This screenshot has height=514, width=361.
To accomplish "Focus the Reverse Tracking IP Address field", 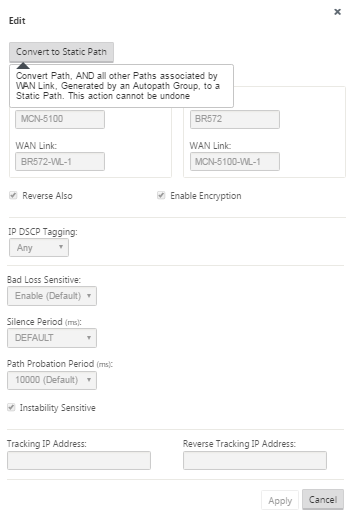I will coord(255,461).
